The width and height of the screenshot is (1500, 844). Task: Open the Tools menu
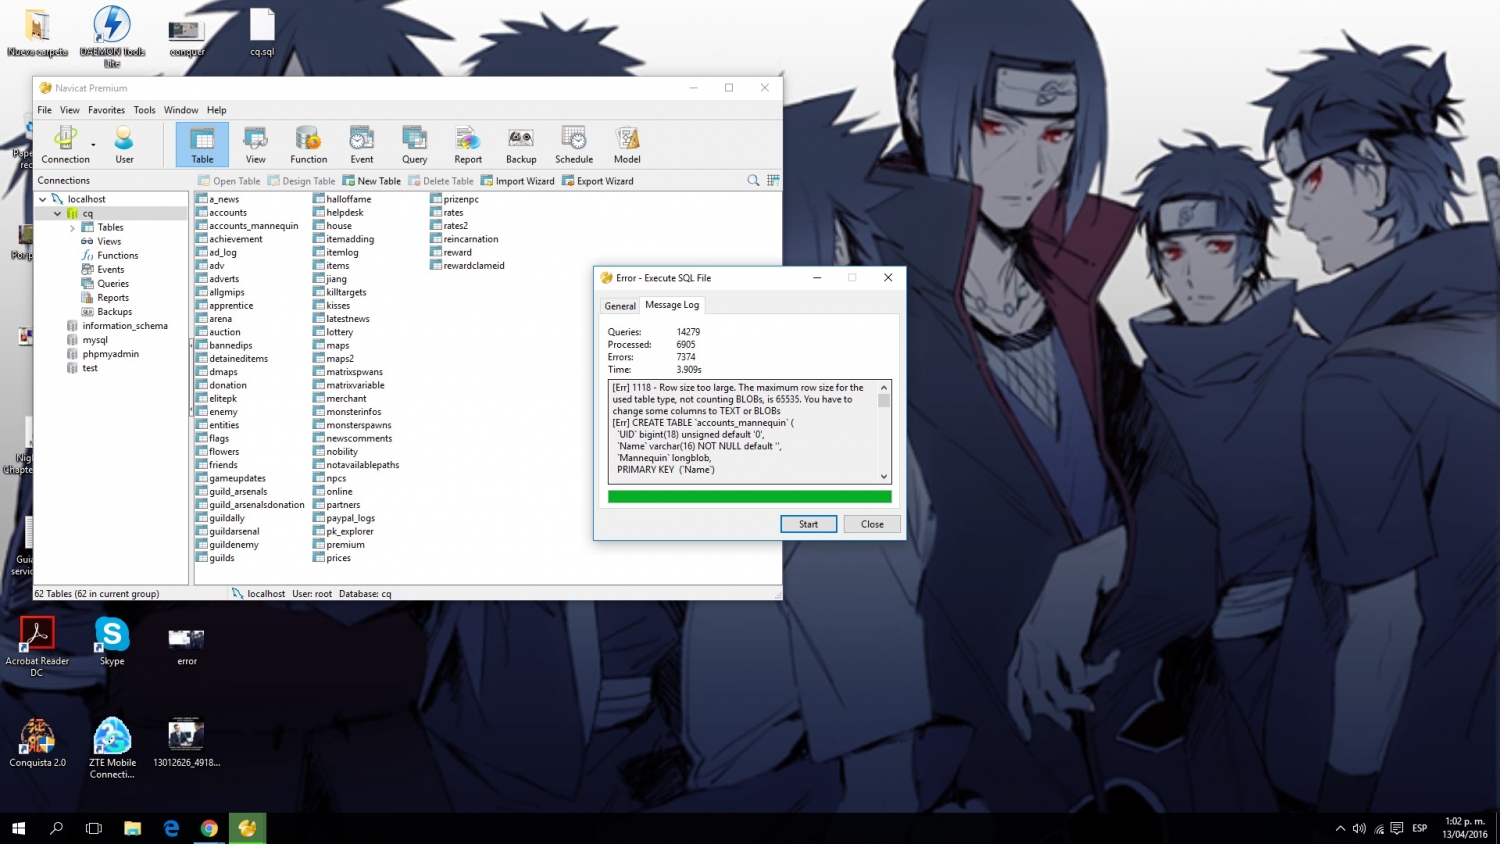pos(144,110)
